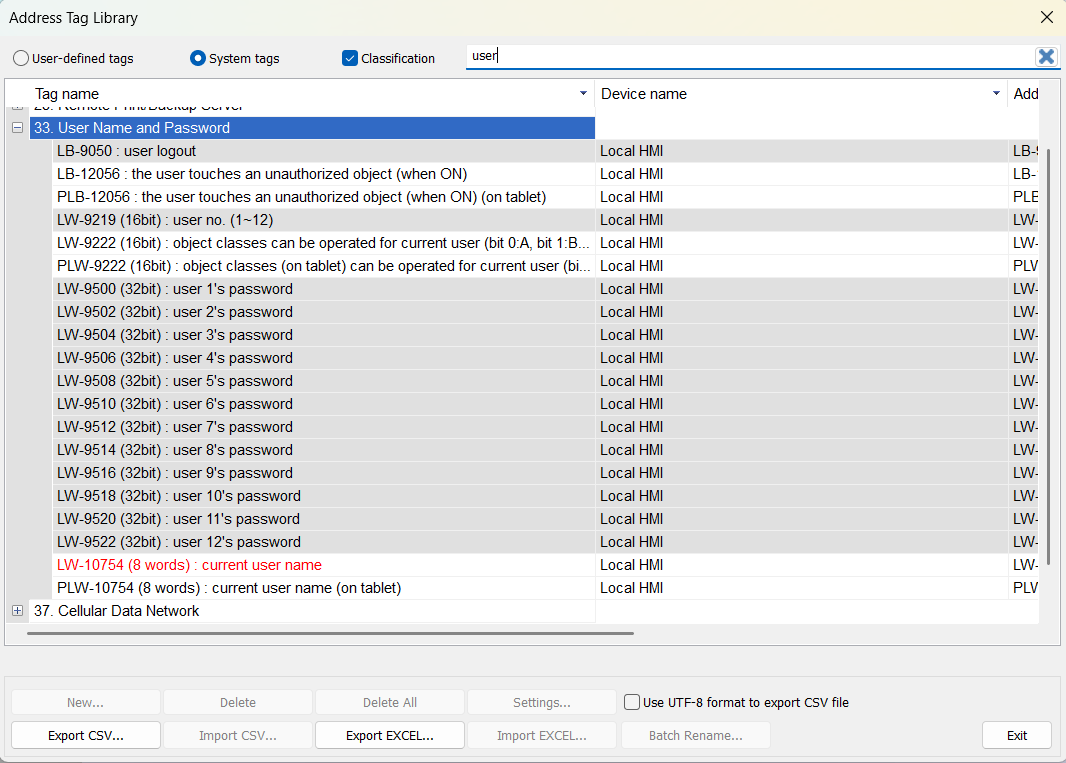Enable UTF-8 format for CSV export

pos(632,702)
